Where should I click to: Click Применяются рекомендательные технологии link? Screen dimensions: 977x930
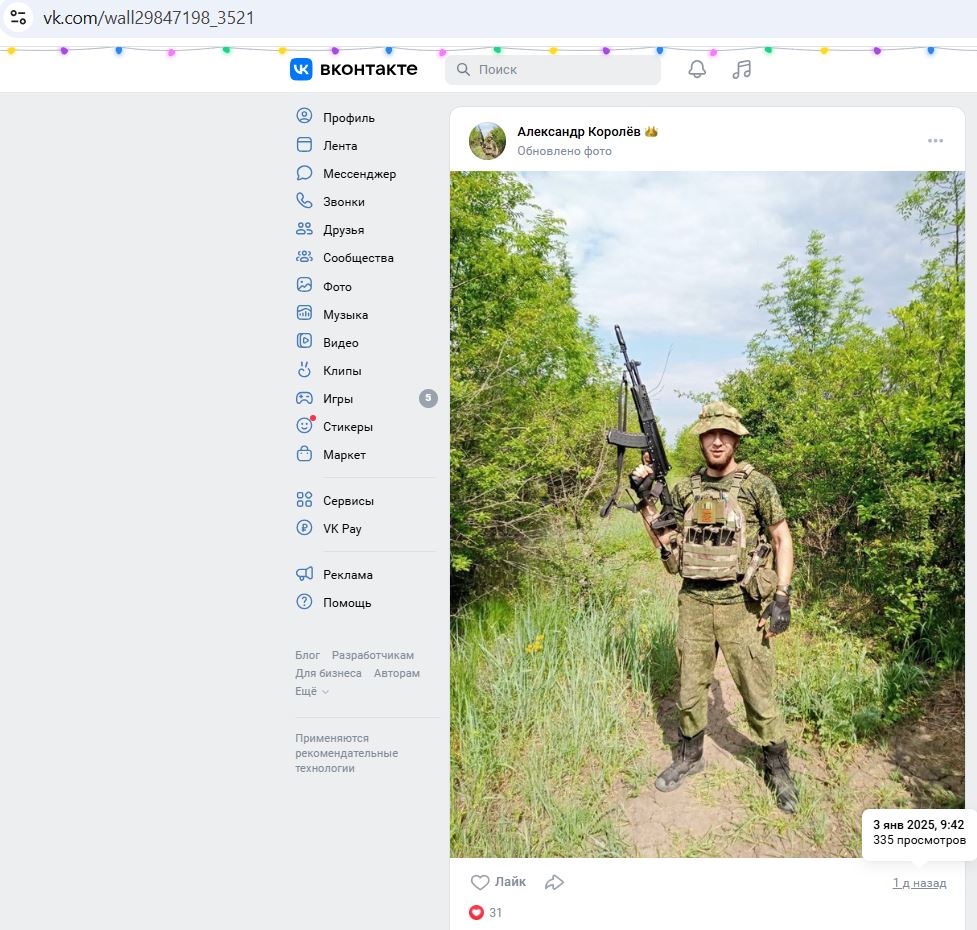pyautogui.click(x=346, y=753)
